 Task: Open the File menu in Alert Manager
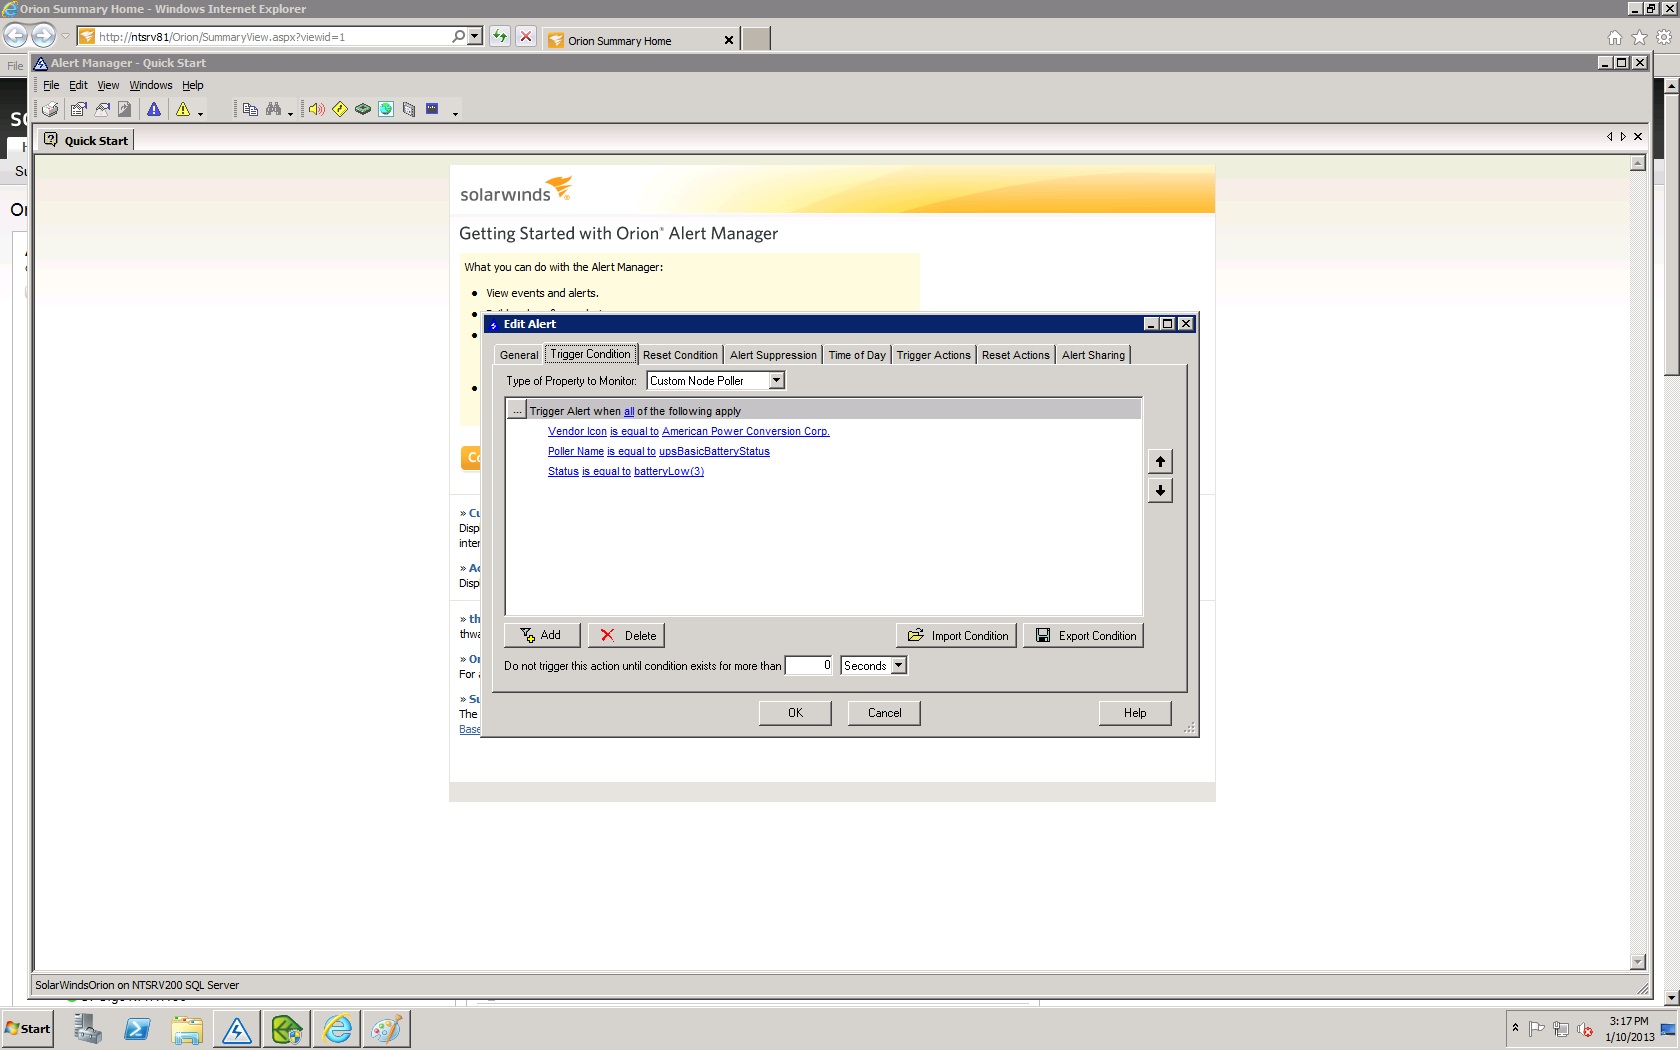pos(51,86)
